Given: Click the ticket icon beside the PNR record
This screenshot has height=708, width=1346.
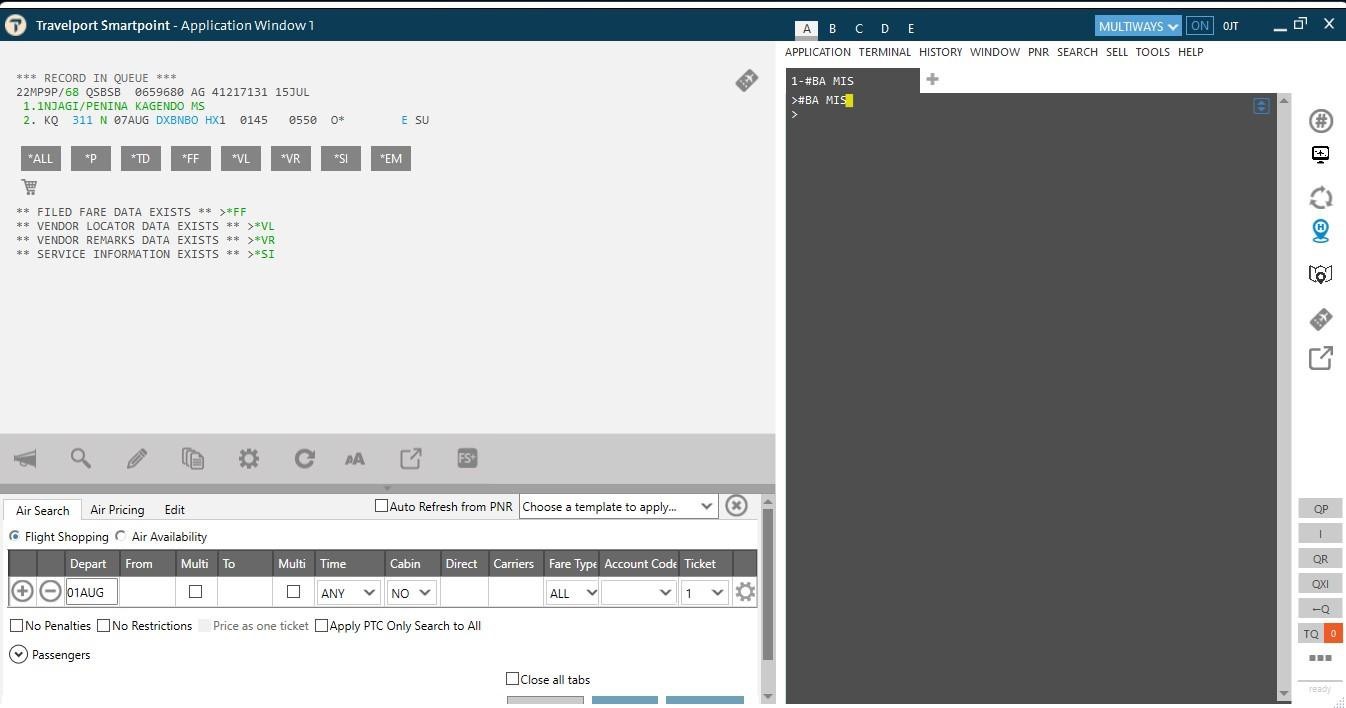Looking at the screenshot, I should pos(746,81).
